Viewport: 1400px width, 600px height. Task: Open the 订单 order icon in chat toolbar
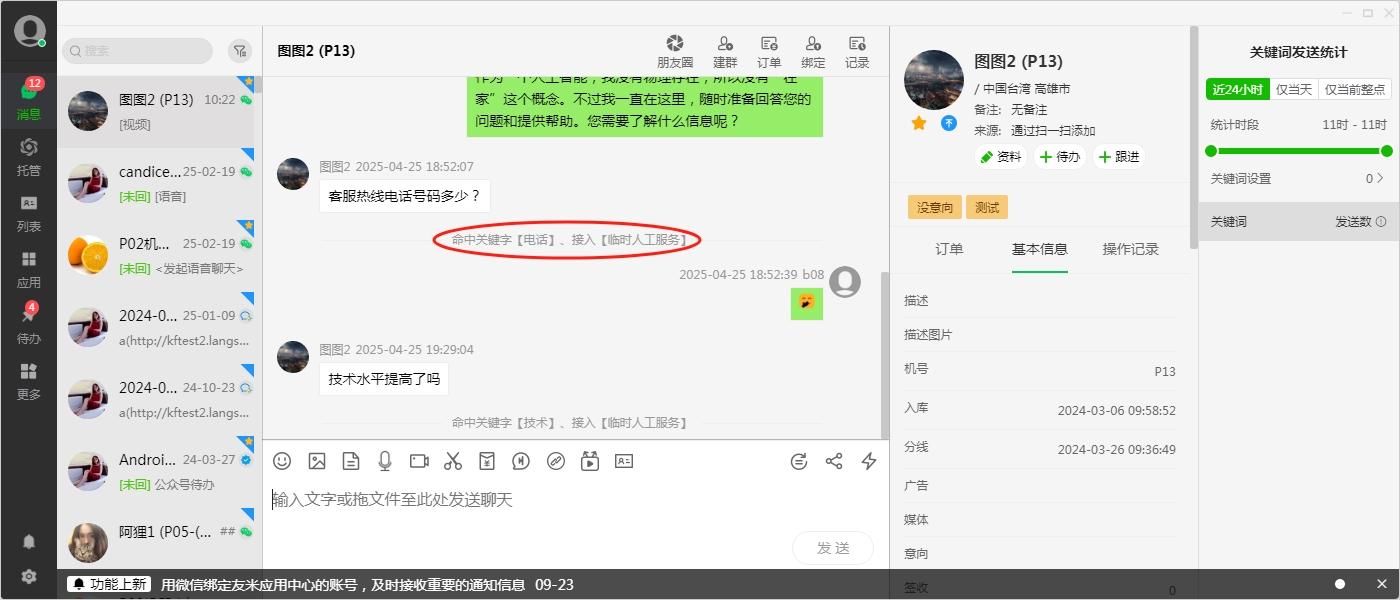click(769, 50)
